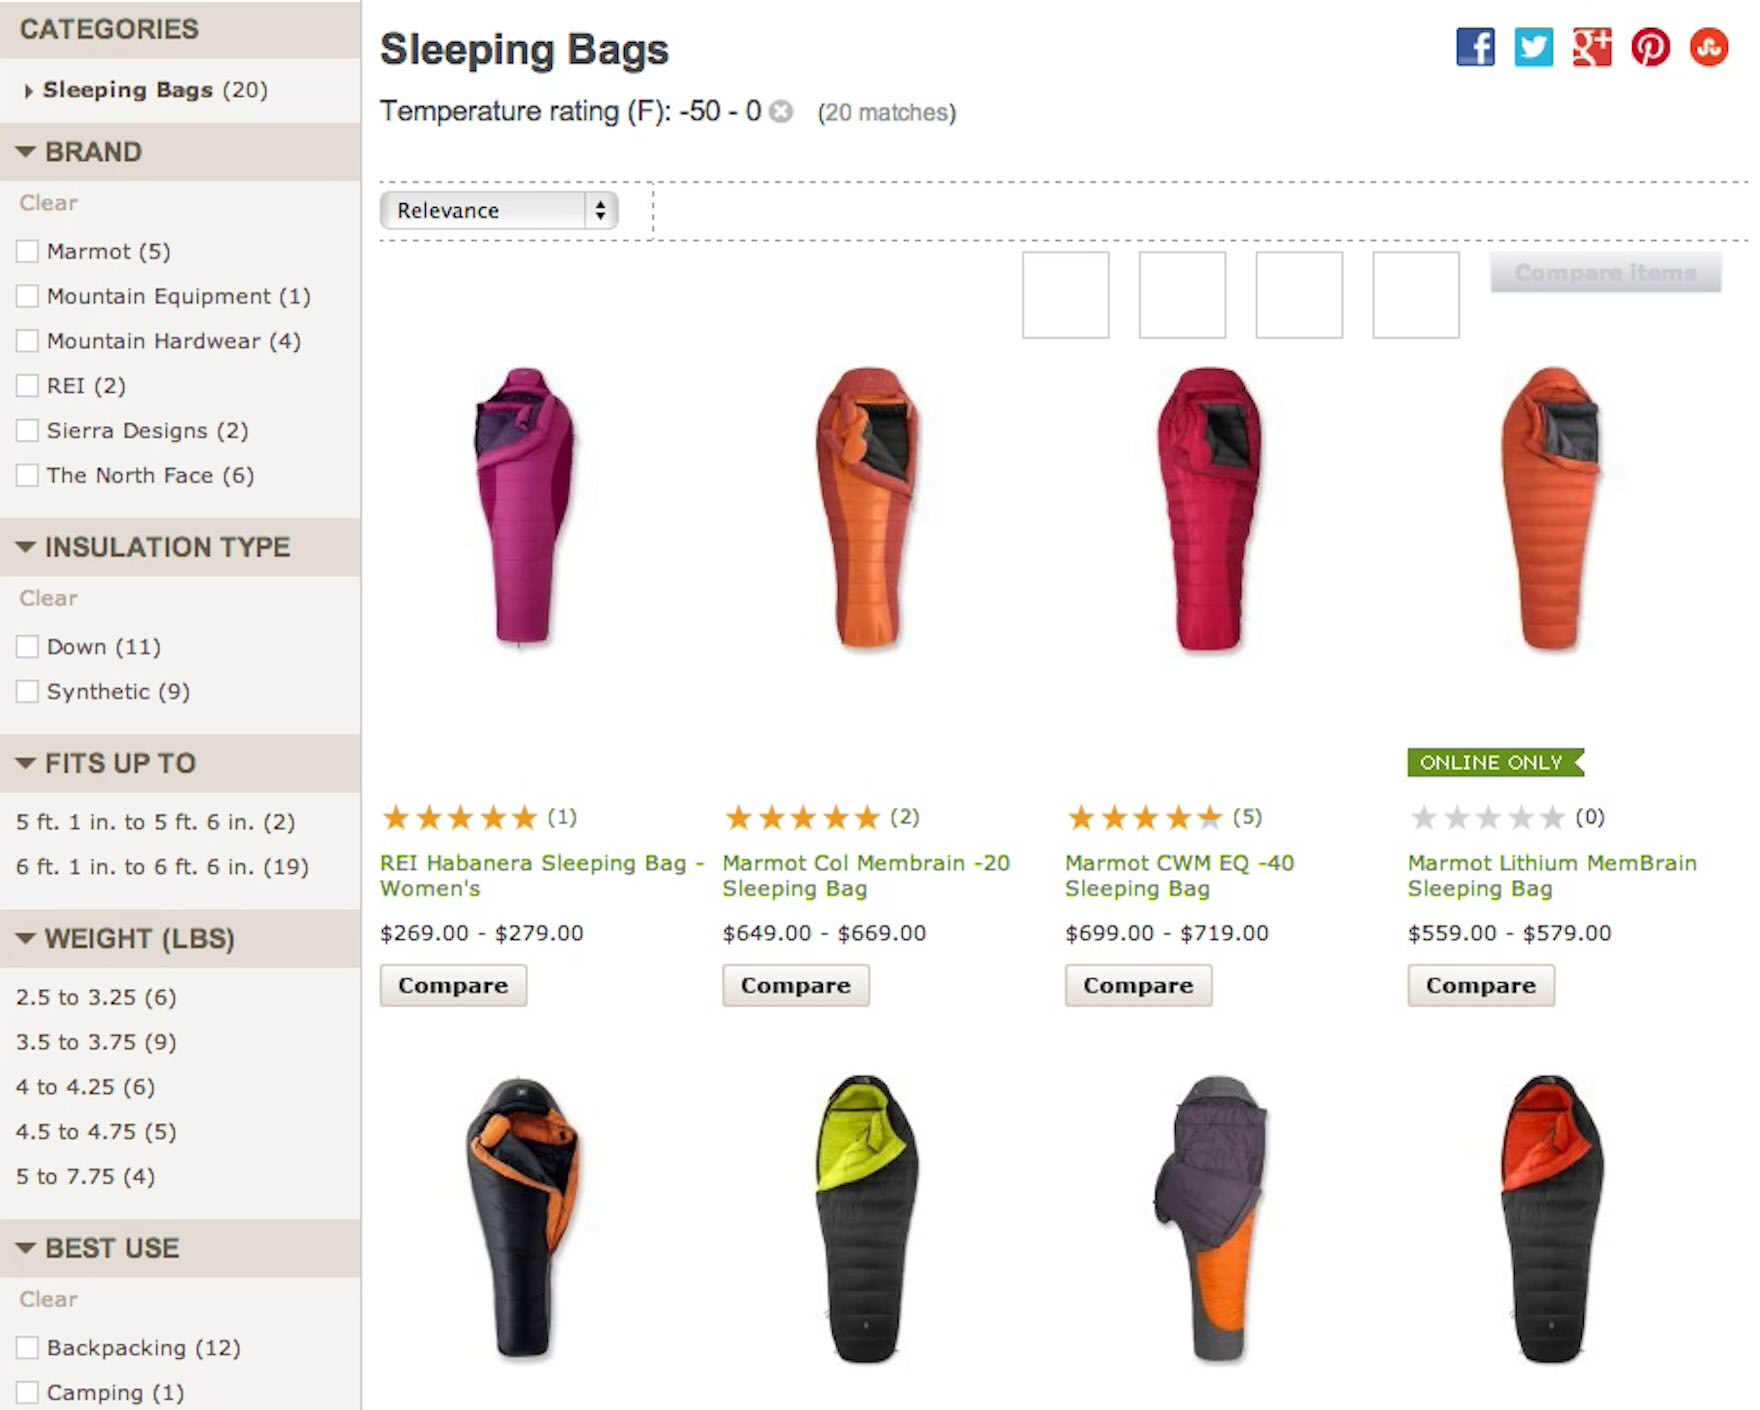Screen dimensions: 1760x1410
Task: Pin this page on Pinterest
Action: point(1650,47)
